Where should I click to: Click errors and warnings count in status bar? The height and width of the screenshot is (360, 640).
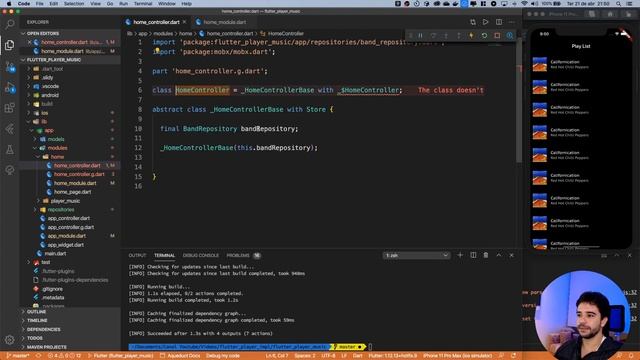click(64, 356)
